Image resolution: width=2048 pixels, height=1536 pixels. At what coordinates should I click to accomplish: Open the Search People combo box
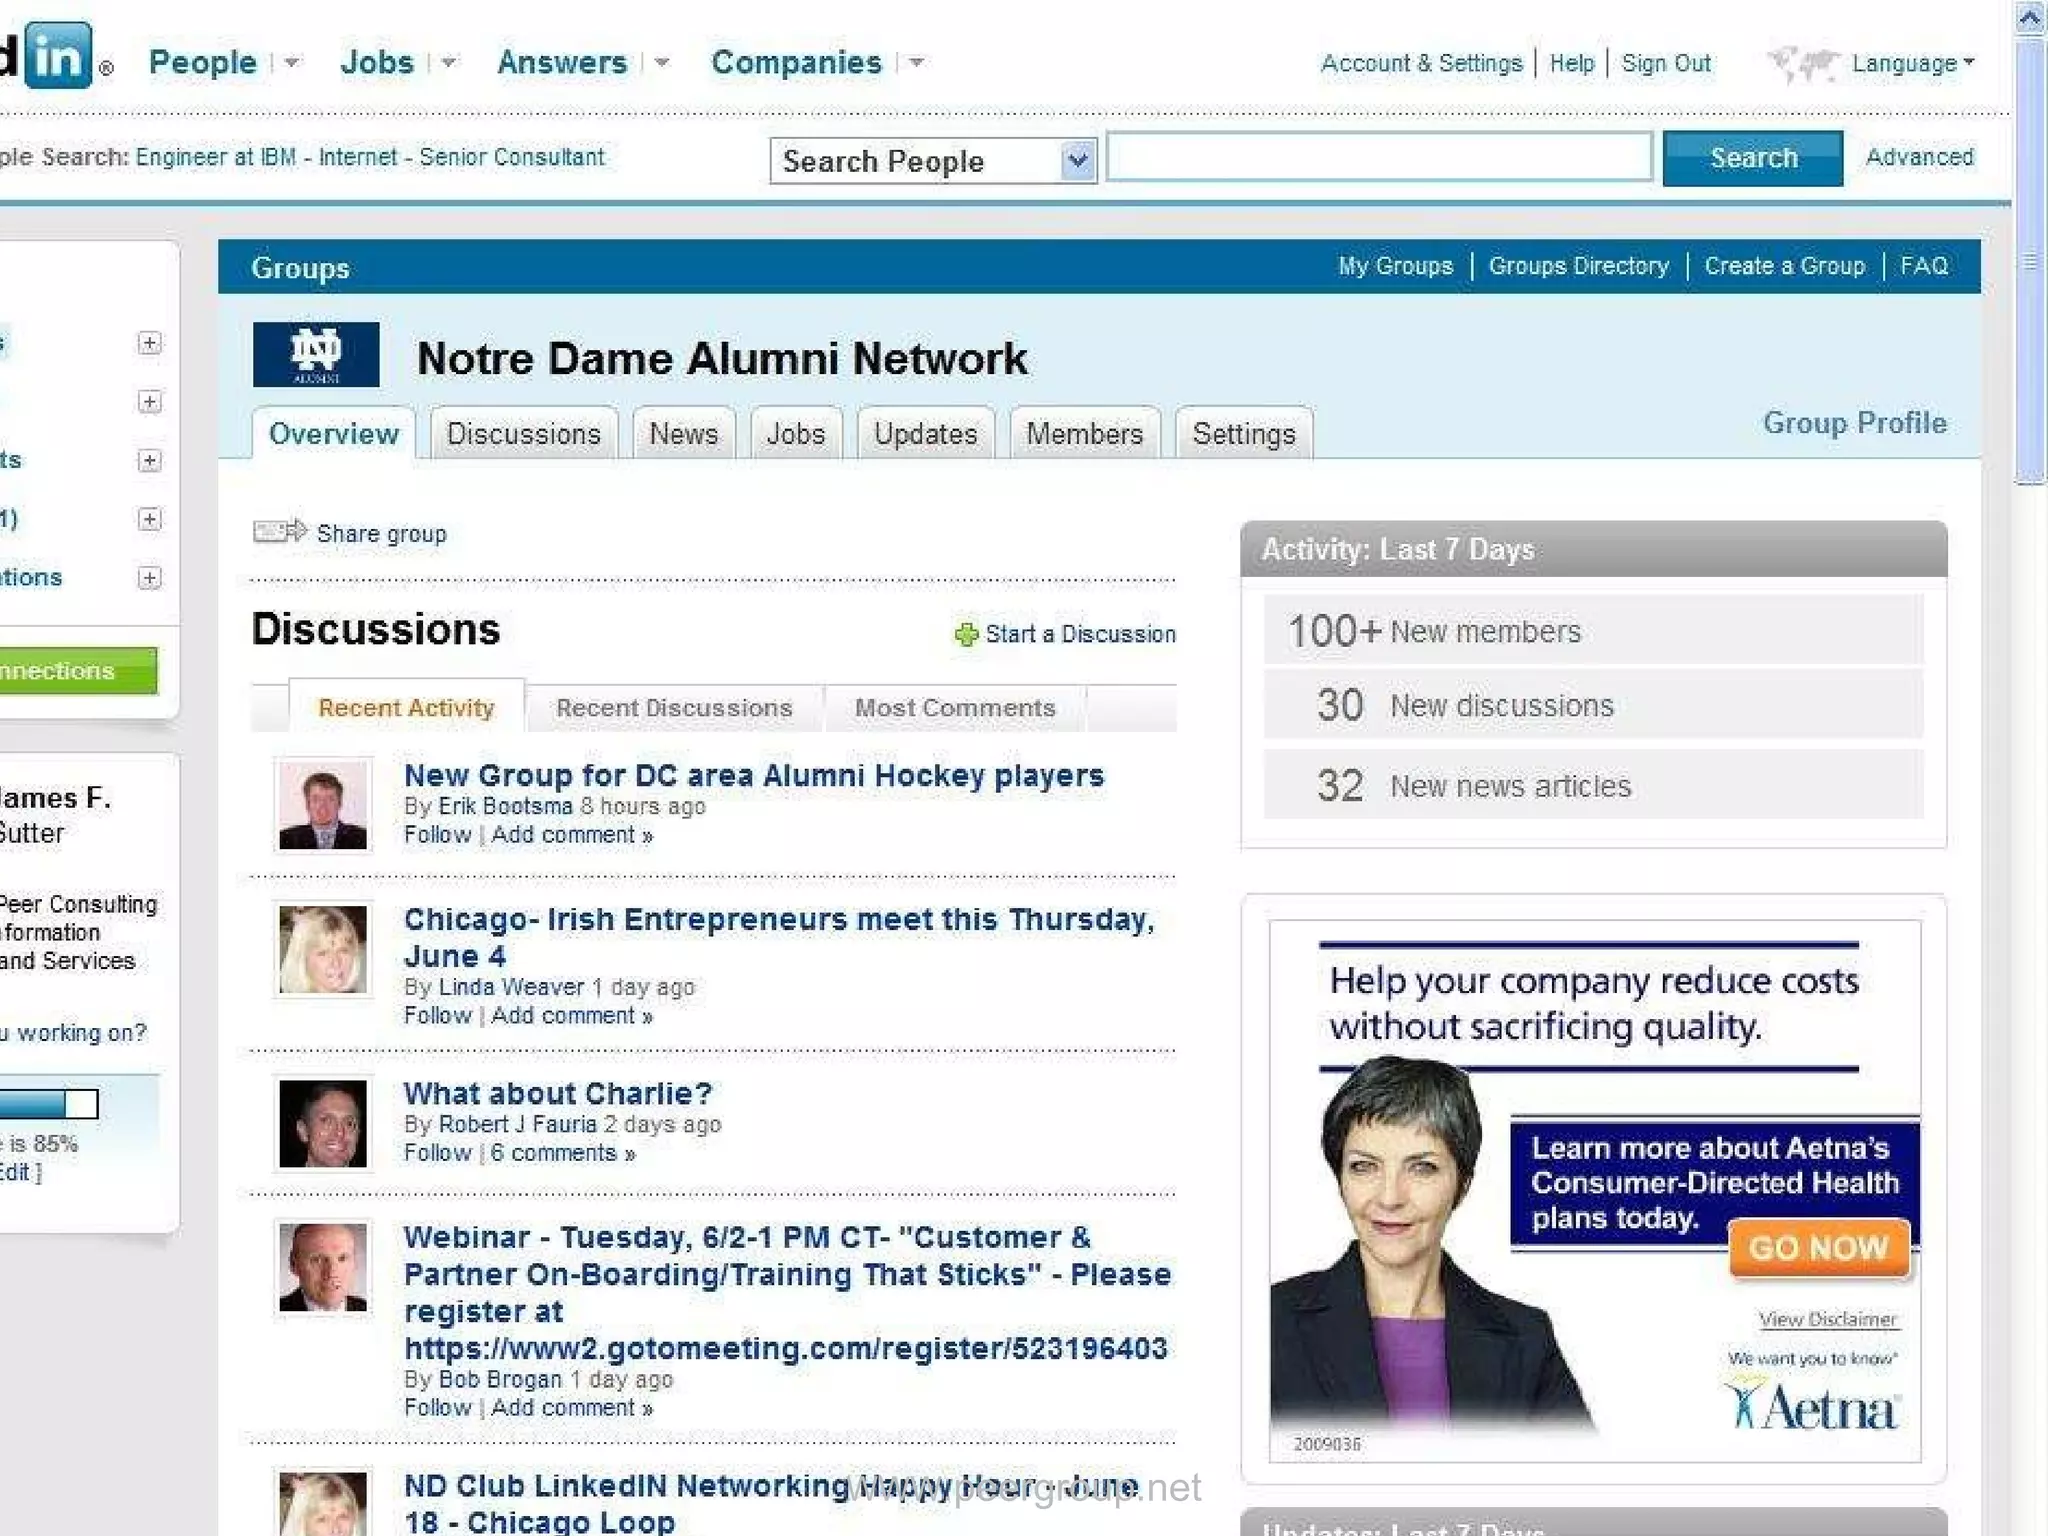pos(933,160)
